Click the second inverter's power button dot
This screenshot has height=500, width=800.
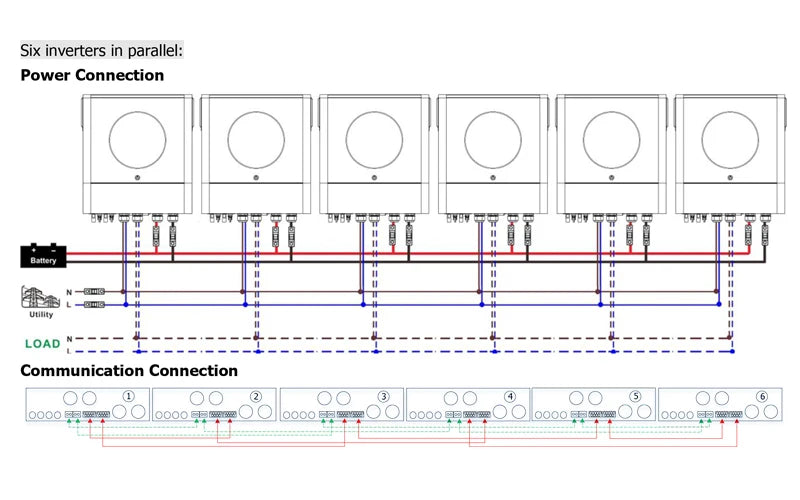256,178
